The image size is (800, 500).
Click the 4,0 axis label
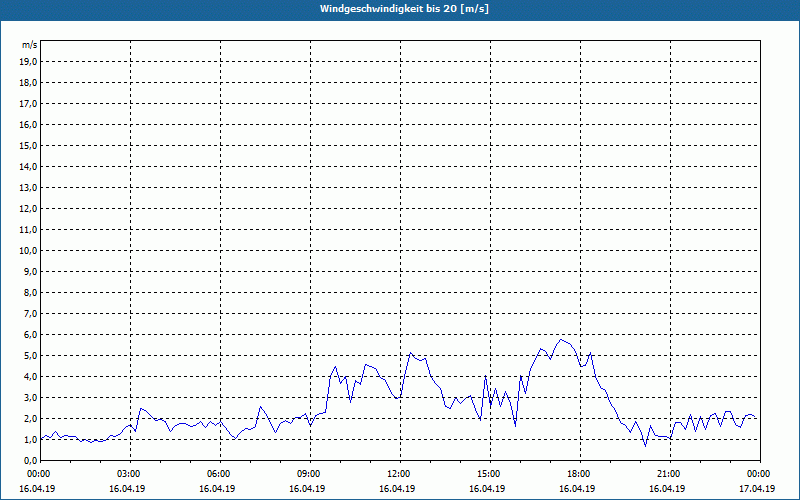31,377
